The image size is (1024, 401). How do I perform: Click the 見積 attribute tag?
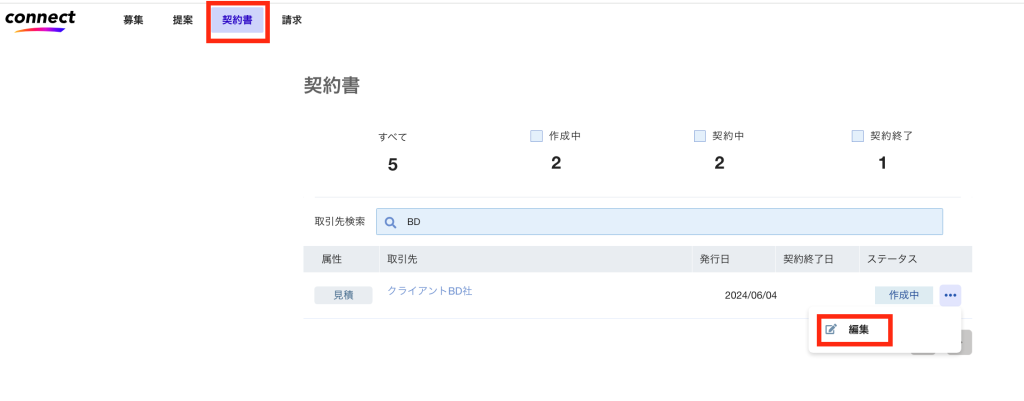point(343,295)
